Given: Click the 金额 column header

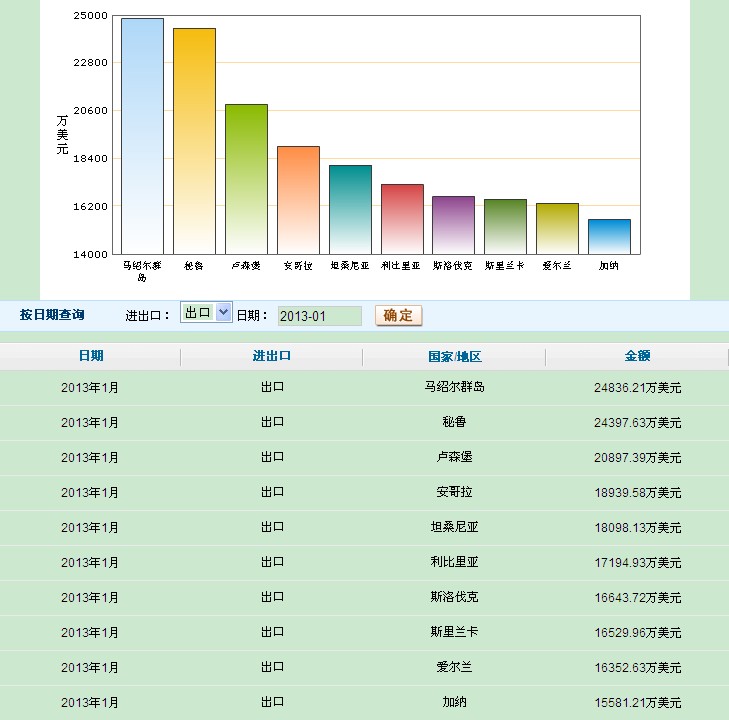Looking at the screenshot, I should pyautogui.click(x=637, y=356).
